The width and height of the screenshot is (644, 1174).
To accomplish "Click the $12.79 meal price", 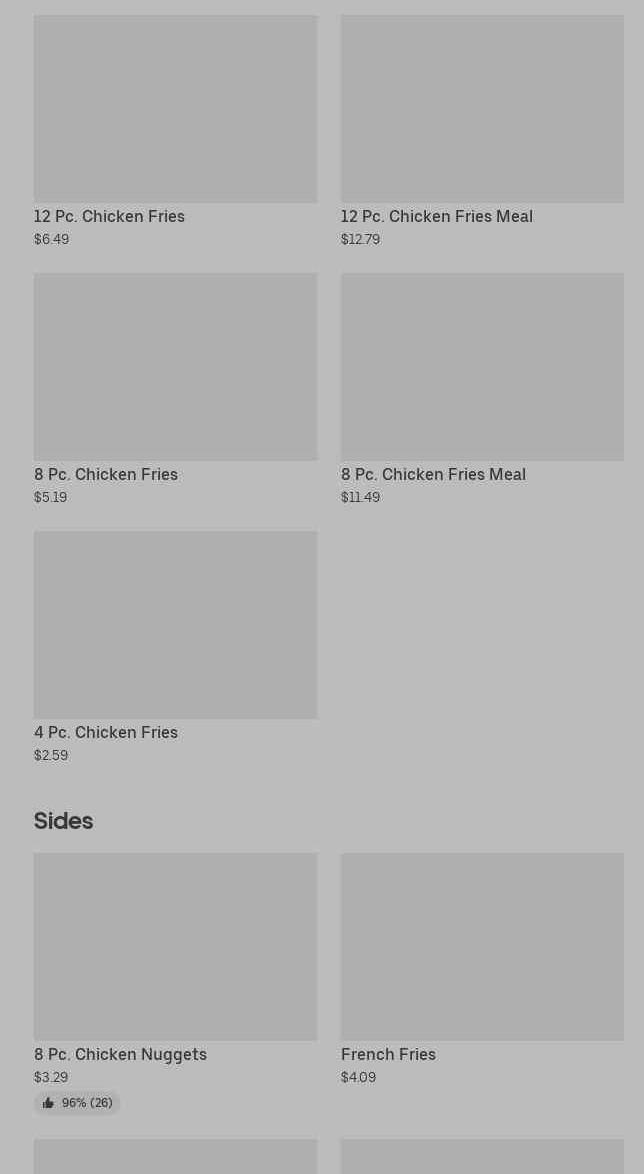I will coord(360,240).
